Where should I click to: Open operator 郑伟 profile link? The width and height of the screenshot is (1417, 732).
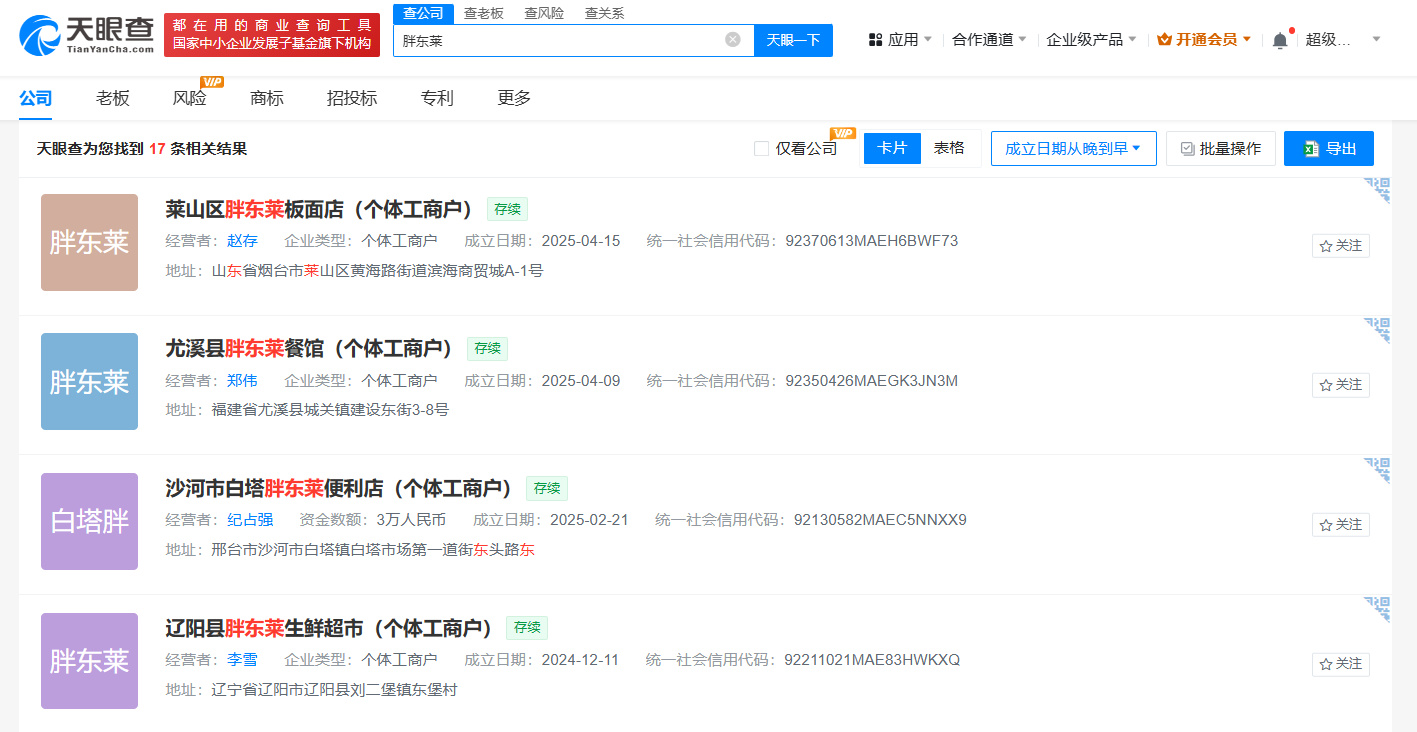click(242, 381)
